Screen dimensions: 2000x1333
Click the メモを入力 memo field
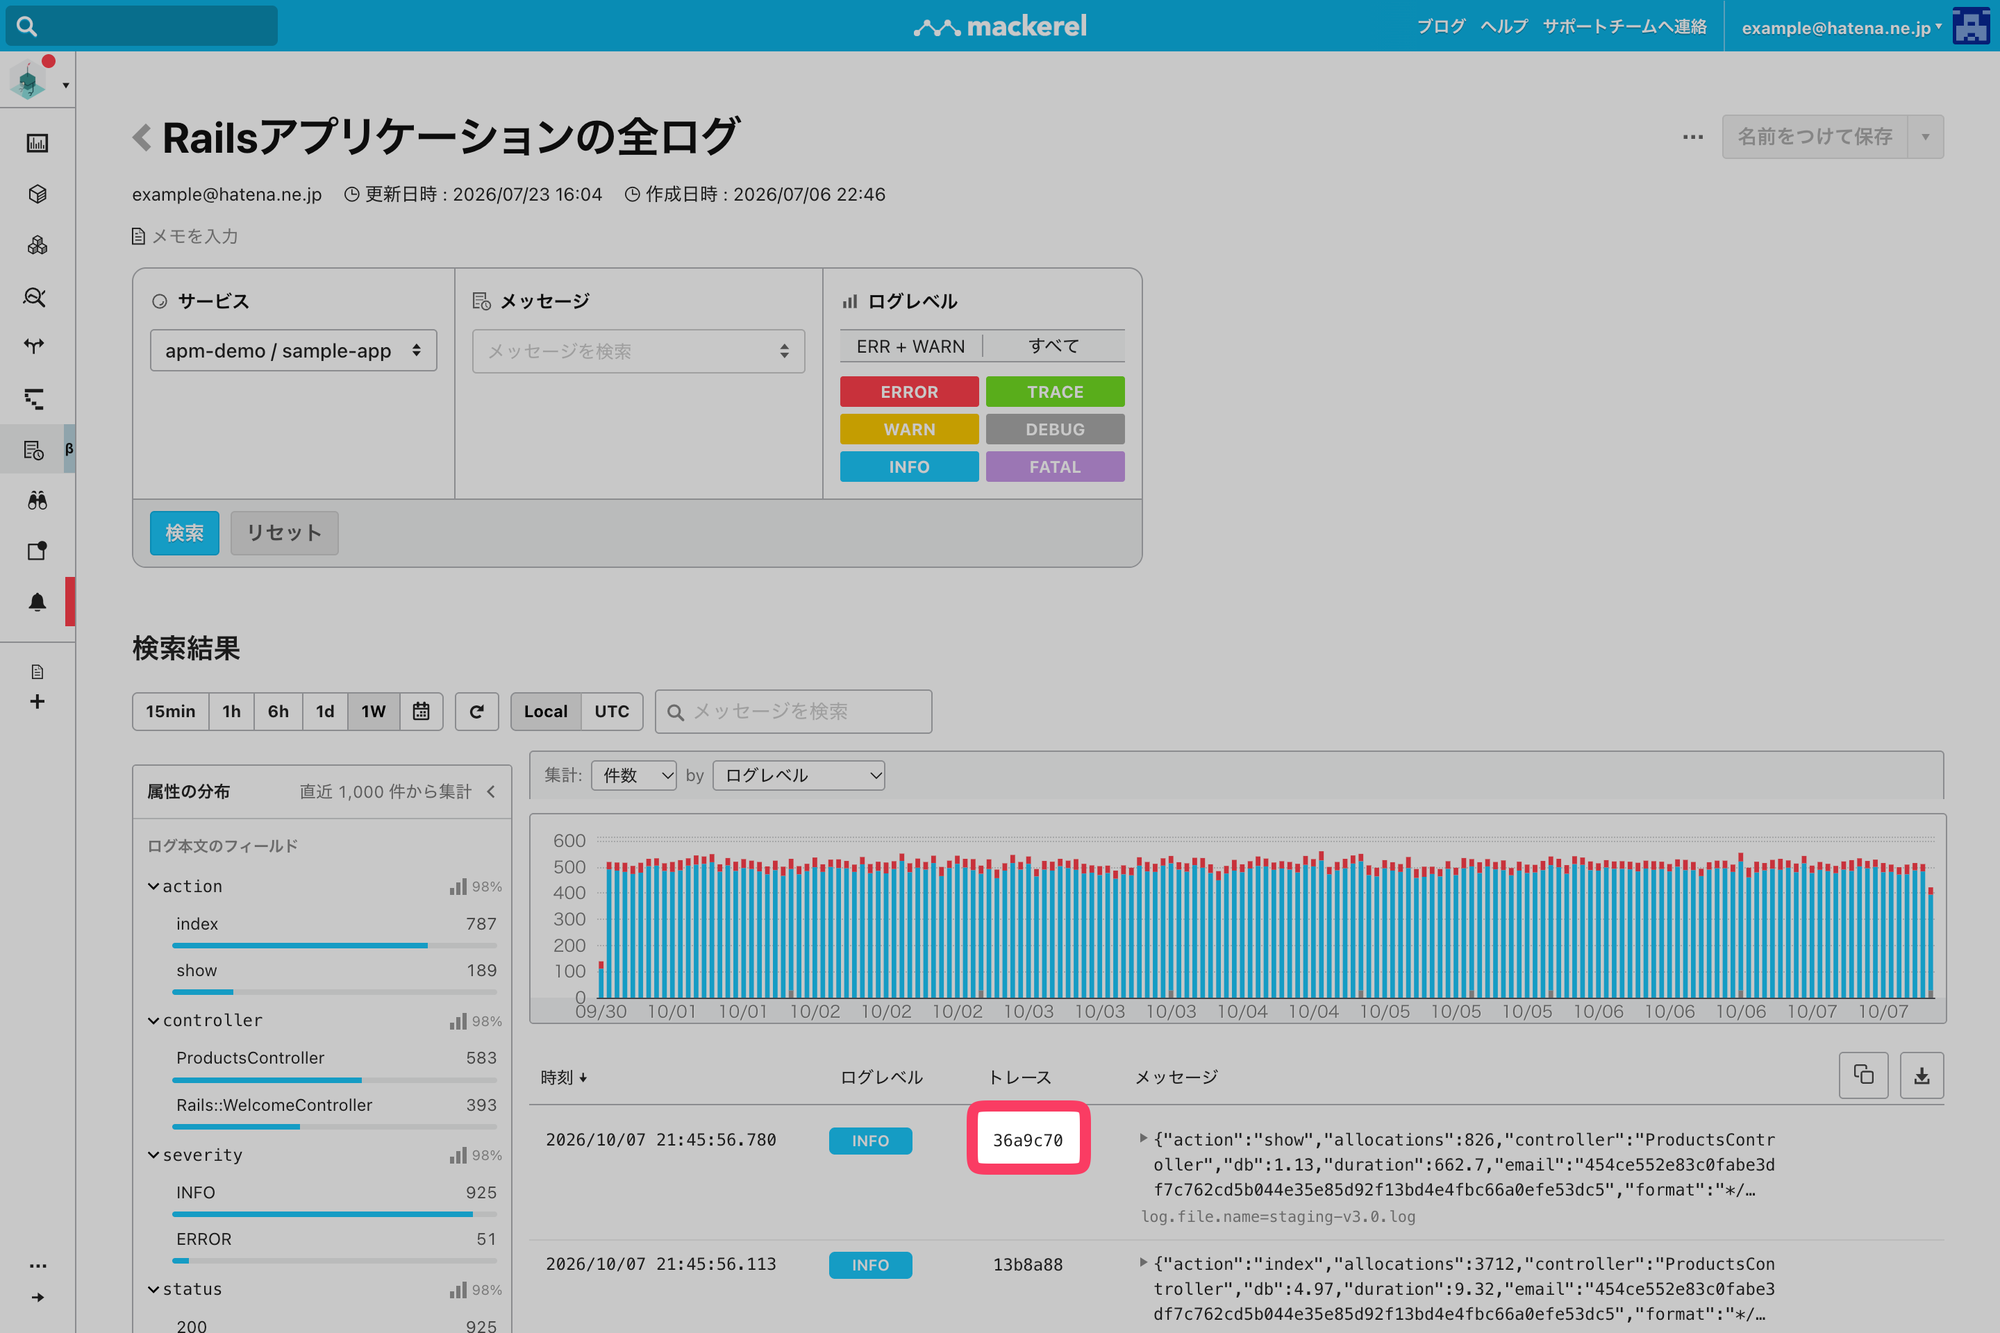[185, 236]
